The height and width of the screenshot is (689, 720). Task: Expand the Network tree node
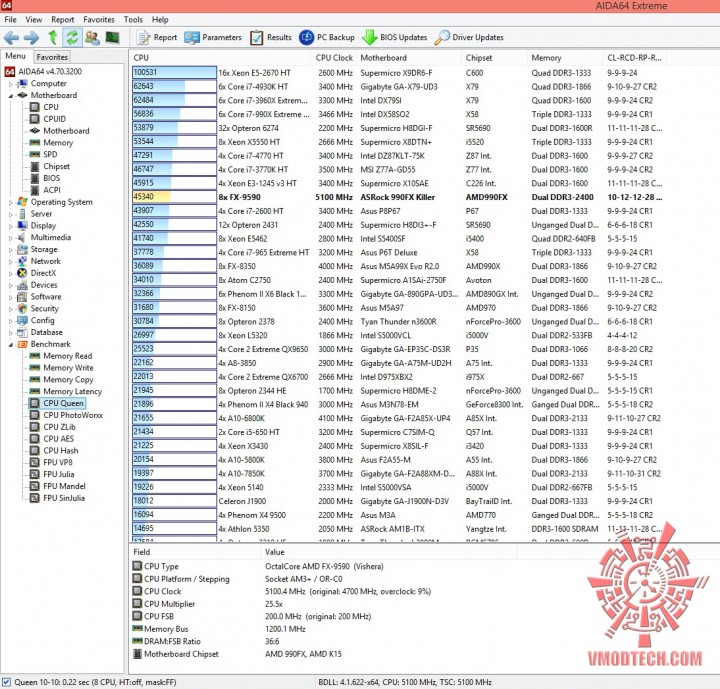(11, 261)
